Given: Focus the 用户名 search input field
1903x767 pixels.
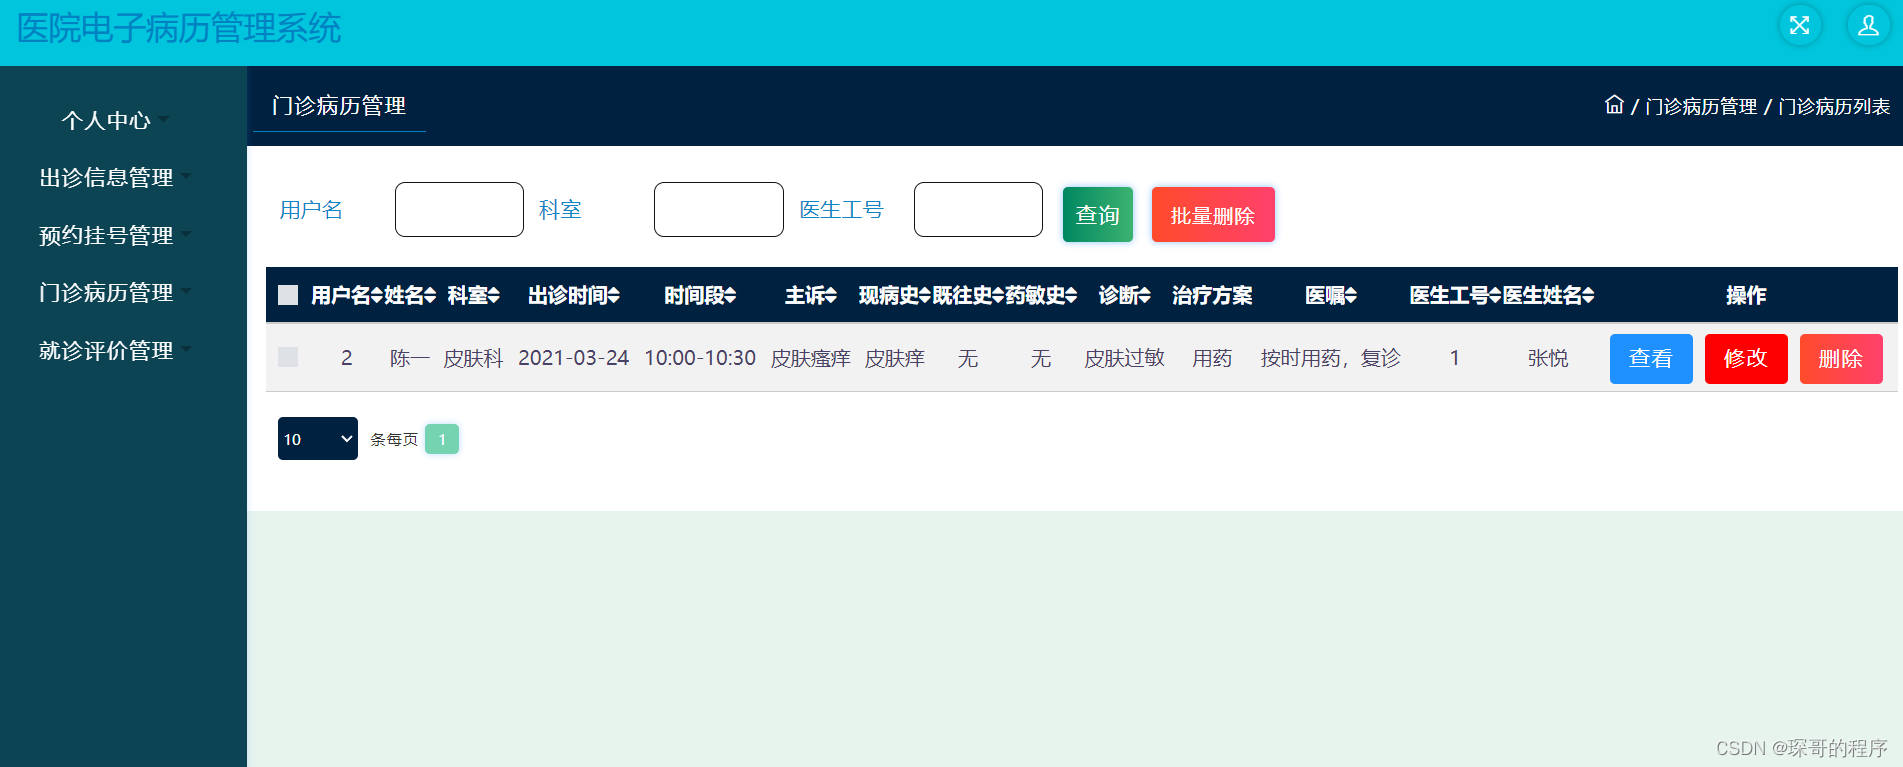Looking at the screenshot, I should [459, 209].
